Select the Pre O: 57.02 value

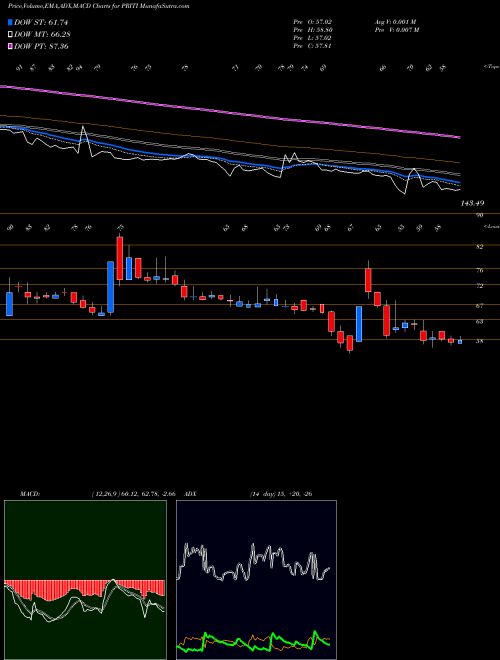tap(312, 21)
